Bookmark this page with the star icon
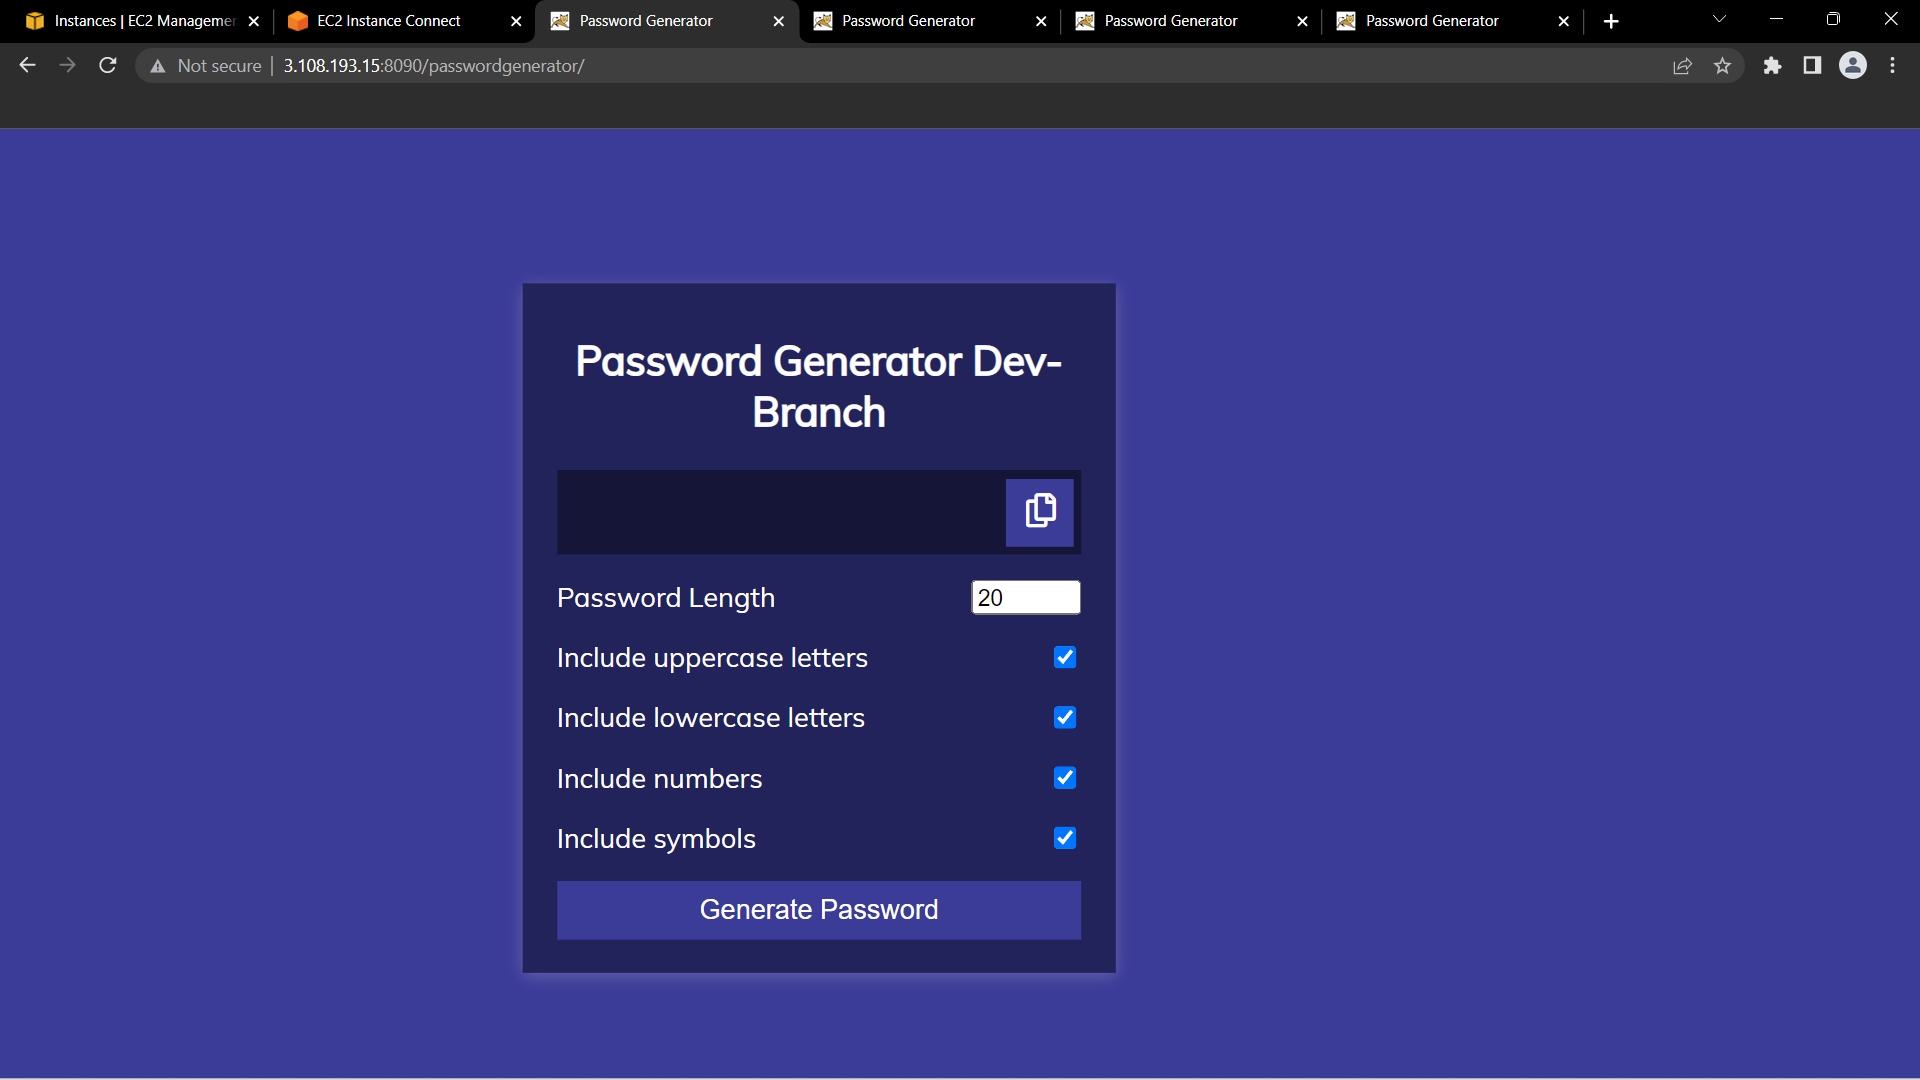Image resolution: width=1920 pixels, height=1080 pixels. point(1722,66)
